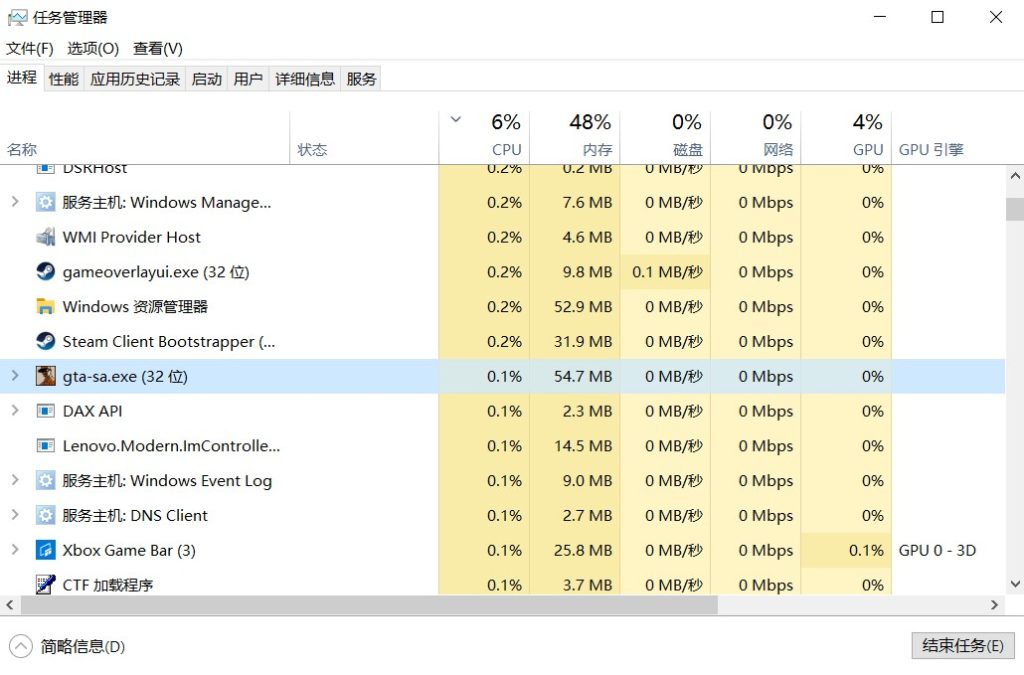Click the CTF 加载程序 icon

click(45, 584)
